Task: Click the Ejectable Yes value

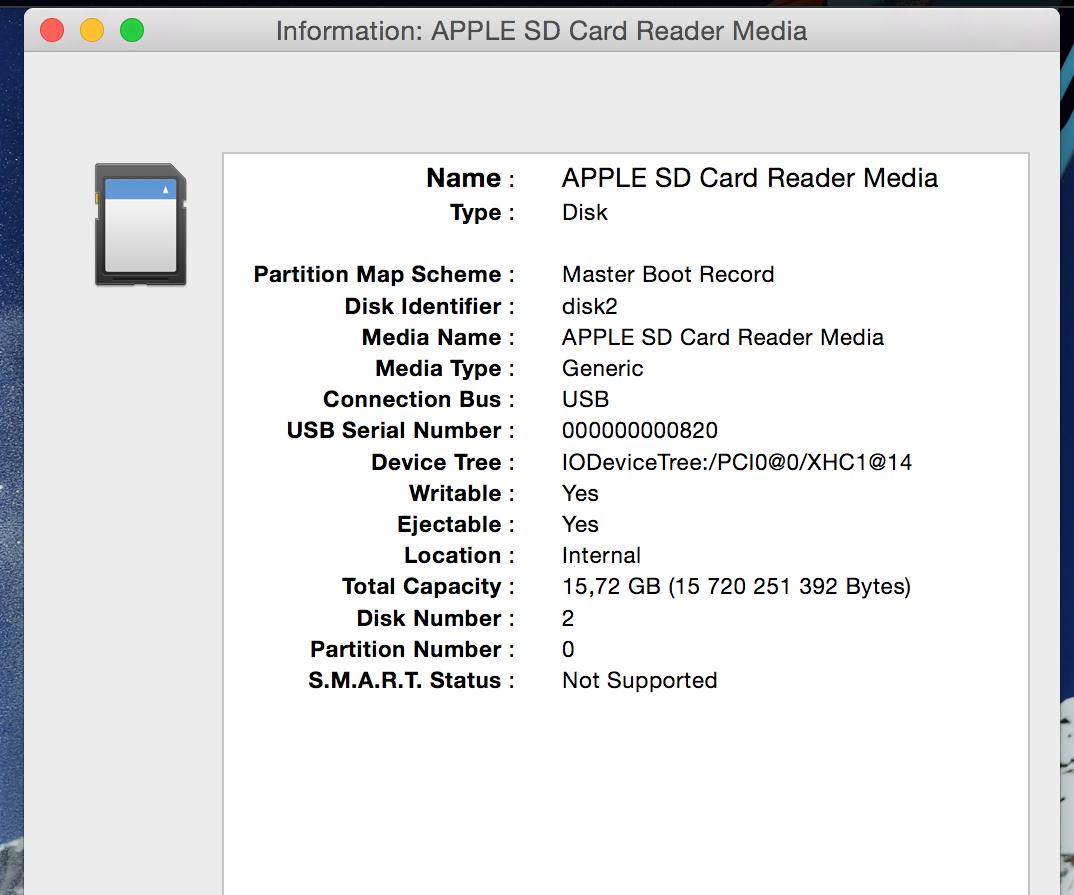Action: [x=580, y=524]
